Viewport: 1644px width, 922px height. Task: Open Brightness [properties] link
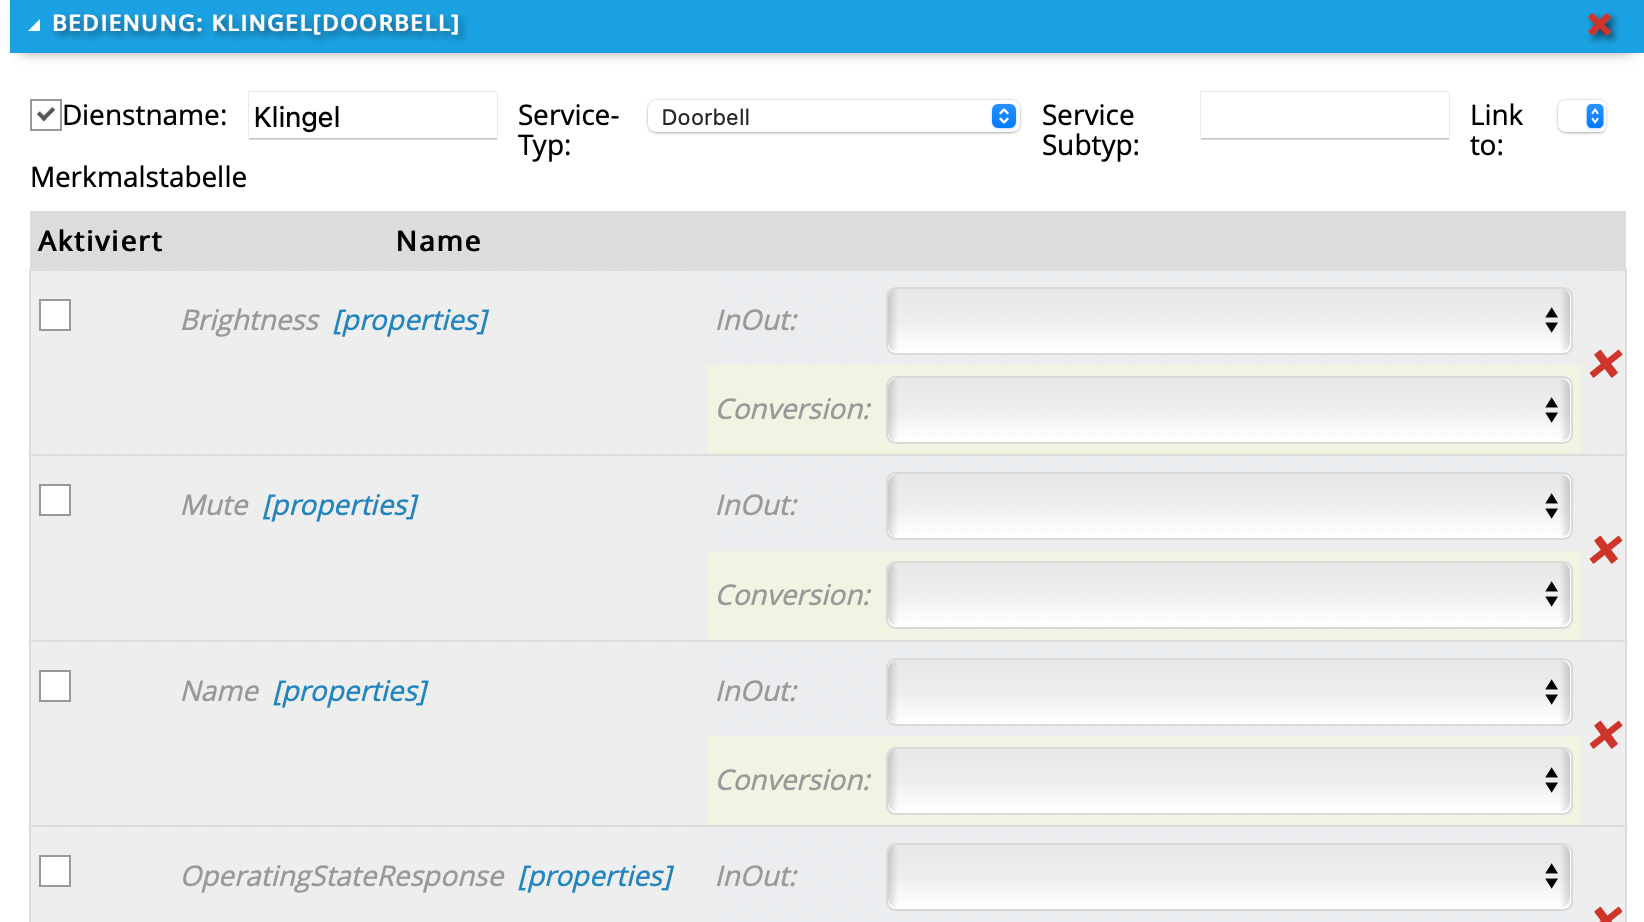pyautogui.click(x=411, y=320)
